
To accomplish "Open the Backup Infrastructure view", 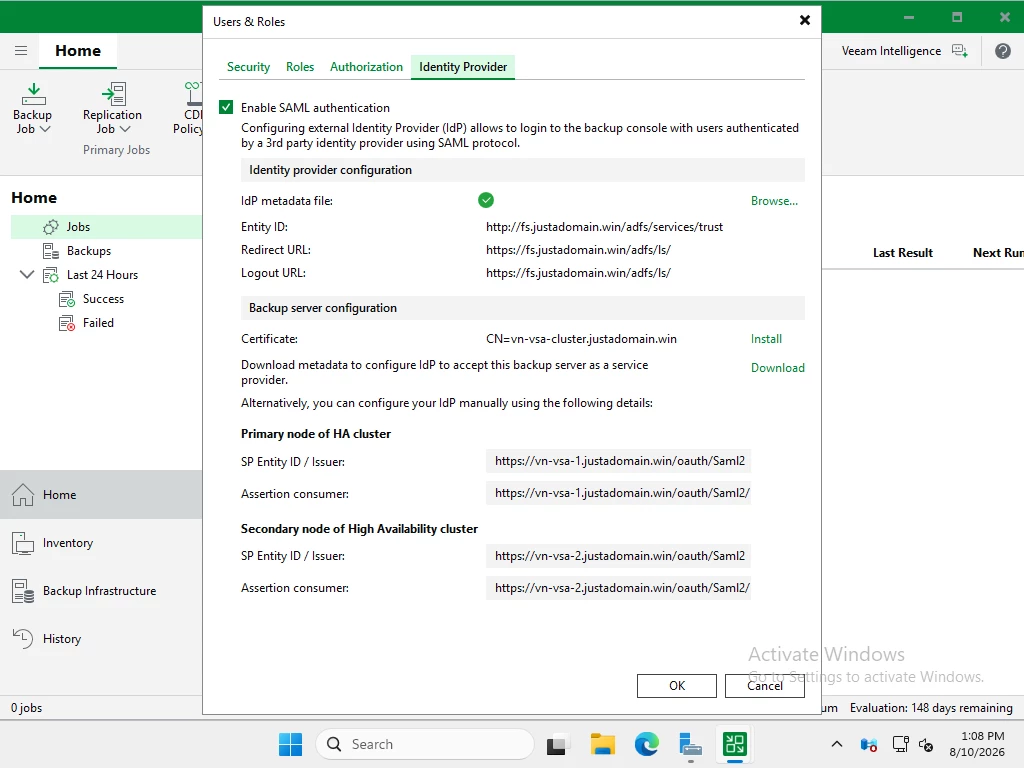I will pos(101,591).
